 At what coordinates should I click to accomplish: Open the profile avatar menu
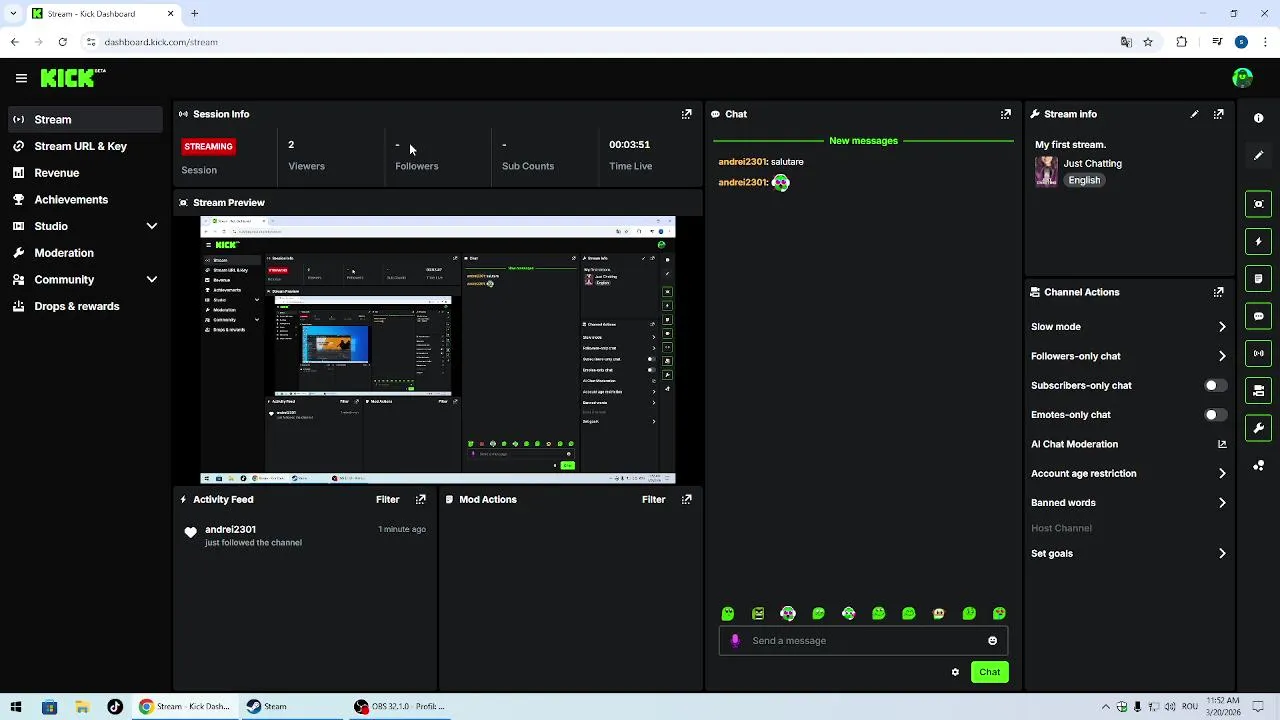pyautogui.click(x=1243, y=78)
